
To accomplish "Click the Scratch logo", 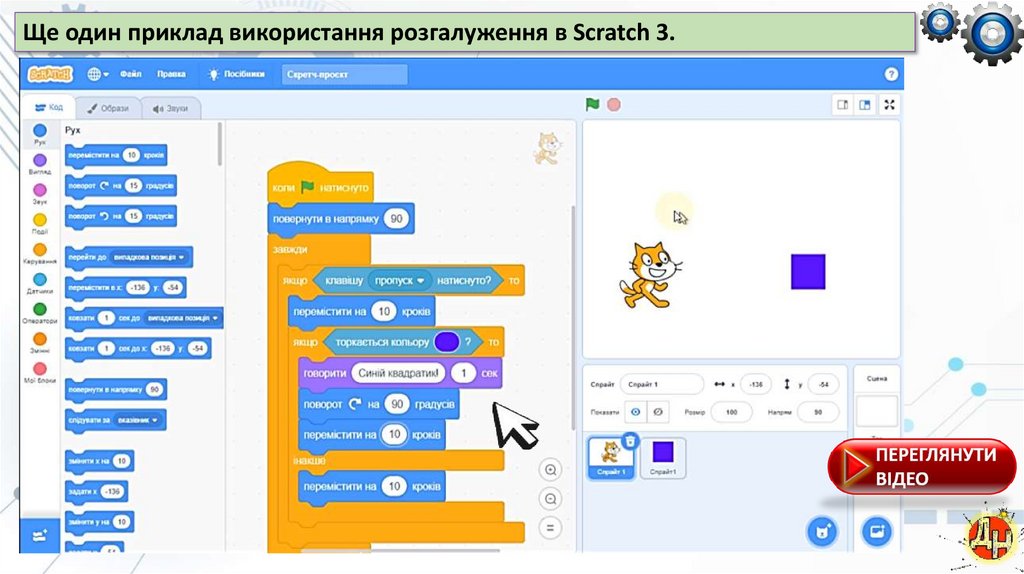I will [x=50, y=74].
